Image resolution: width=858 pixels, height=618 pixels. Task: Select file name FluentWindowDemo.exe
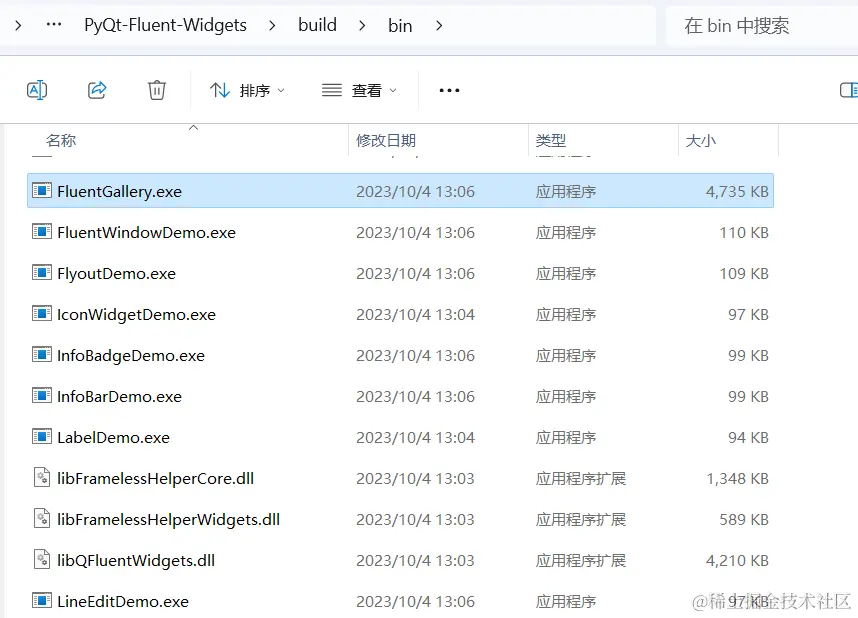pyautogui.click(x=146, y=233)
